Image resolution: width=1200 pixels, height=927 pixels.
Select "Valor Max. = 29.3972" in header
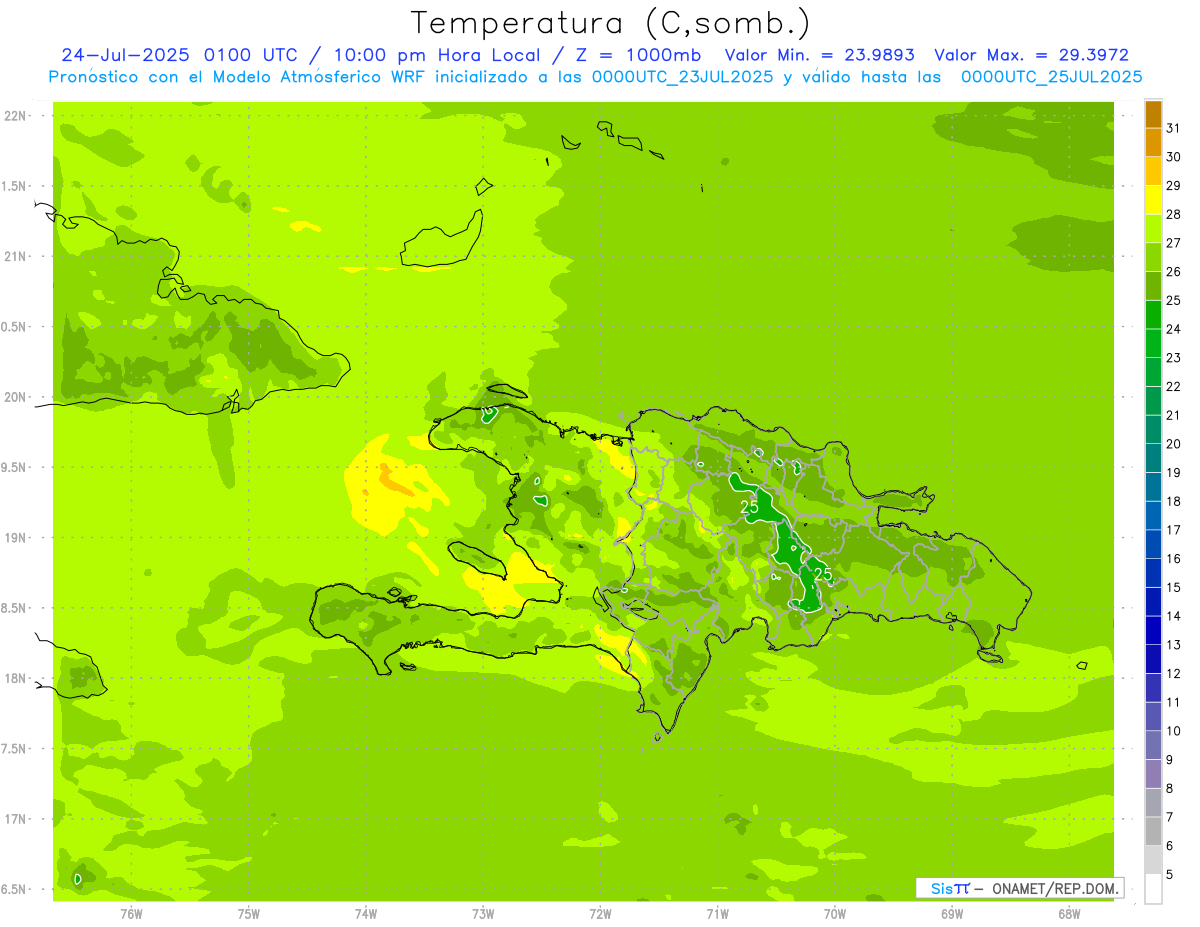(x=1032, y=55)
